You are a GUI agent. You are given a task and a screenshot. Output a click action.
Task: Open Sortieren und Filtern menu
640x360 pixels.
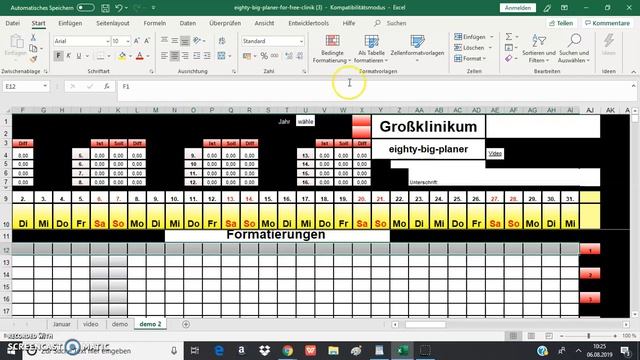539,49
